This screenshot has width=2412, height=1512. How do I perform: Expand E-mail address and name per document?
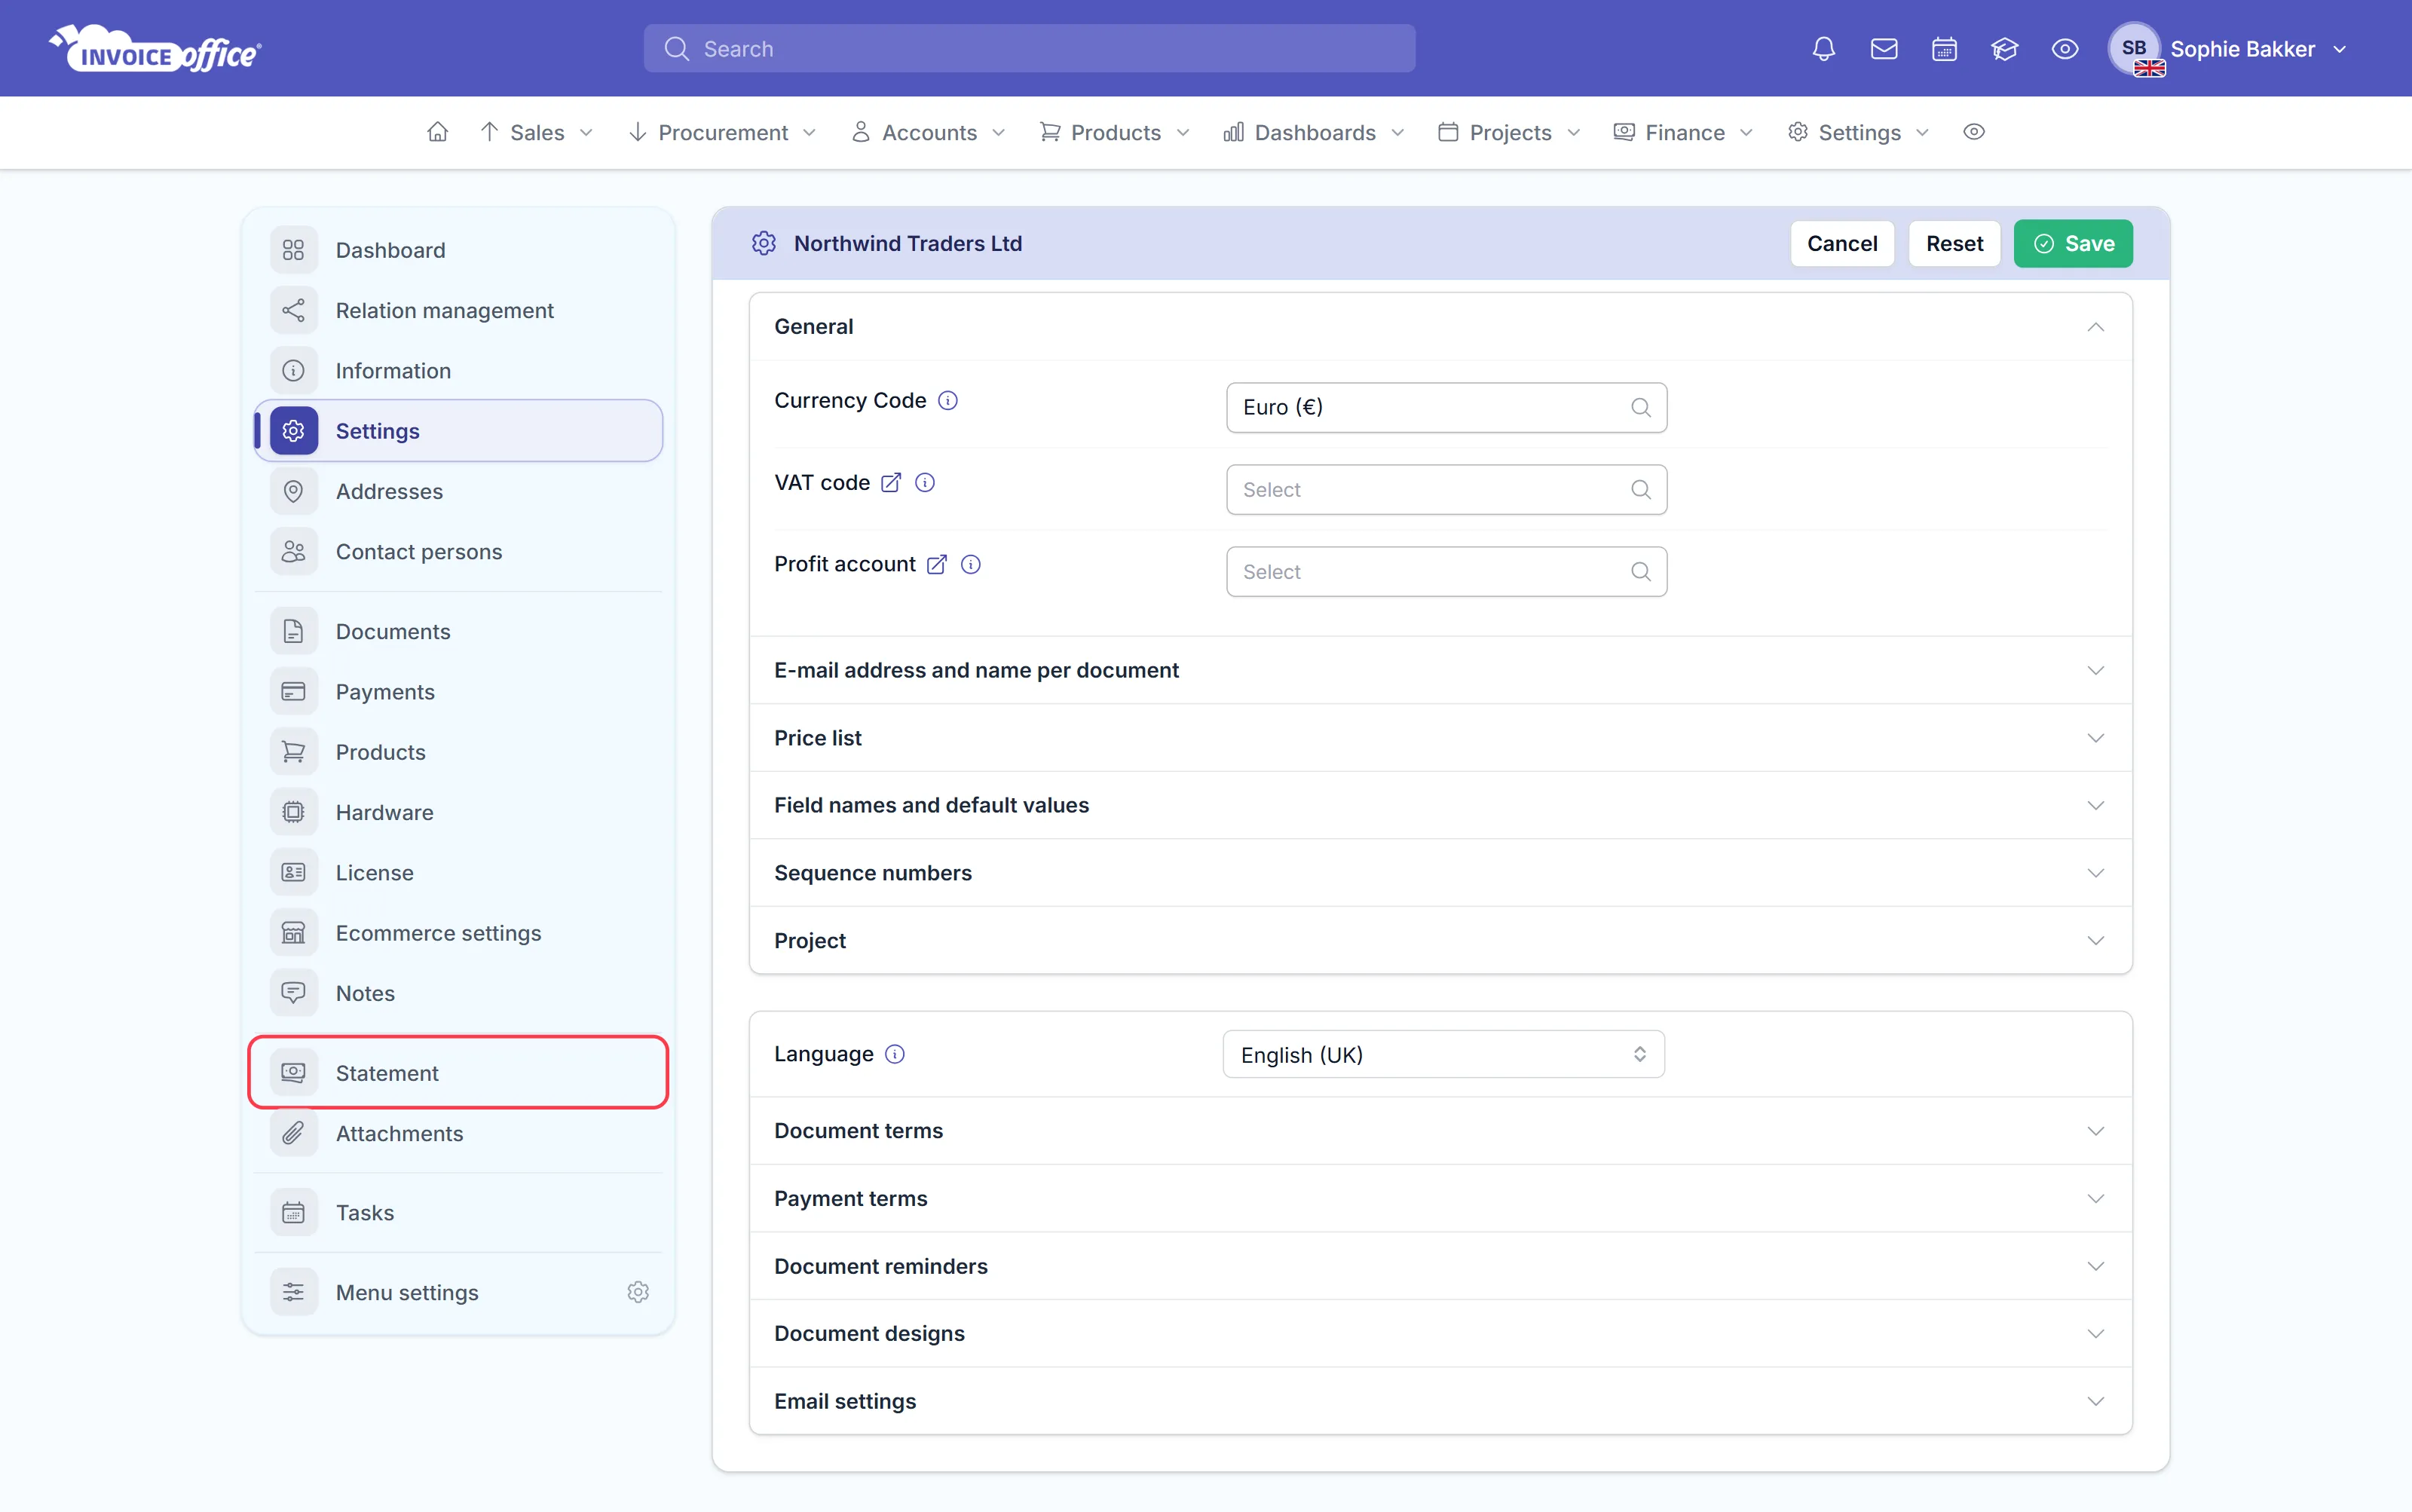(x=1440, y=670)
